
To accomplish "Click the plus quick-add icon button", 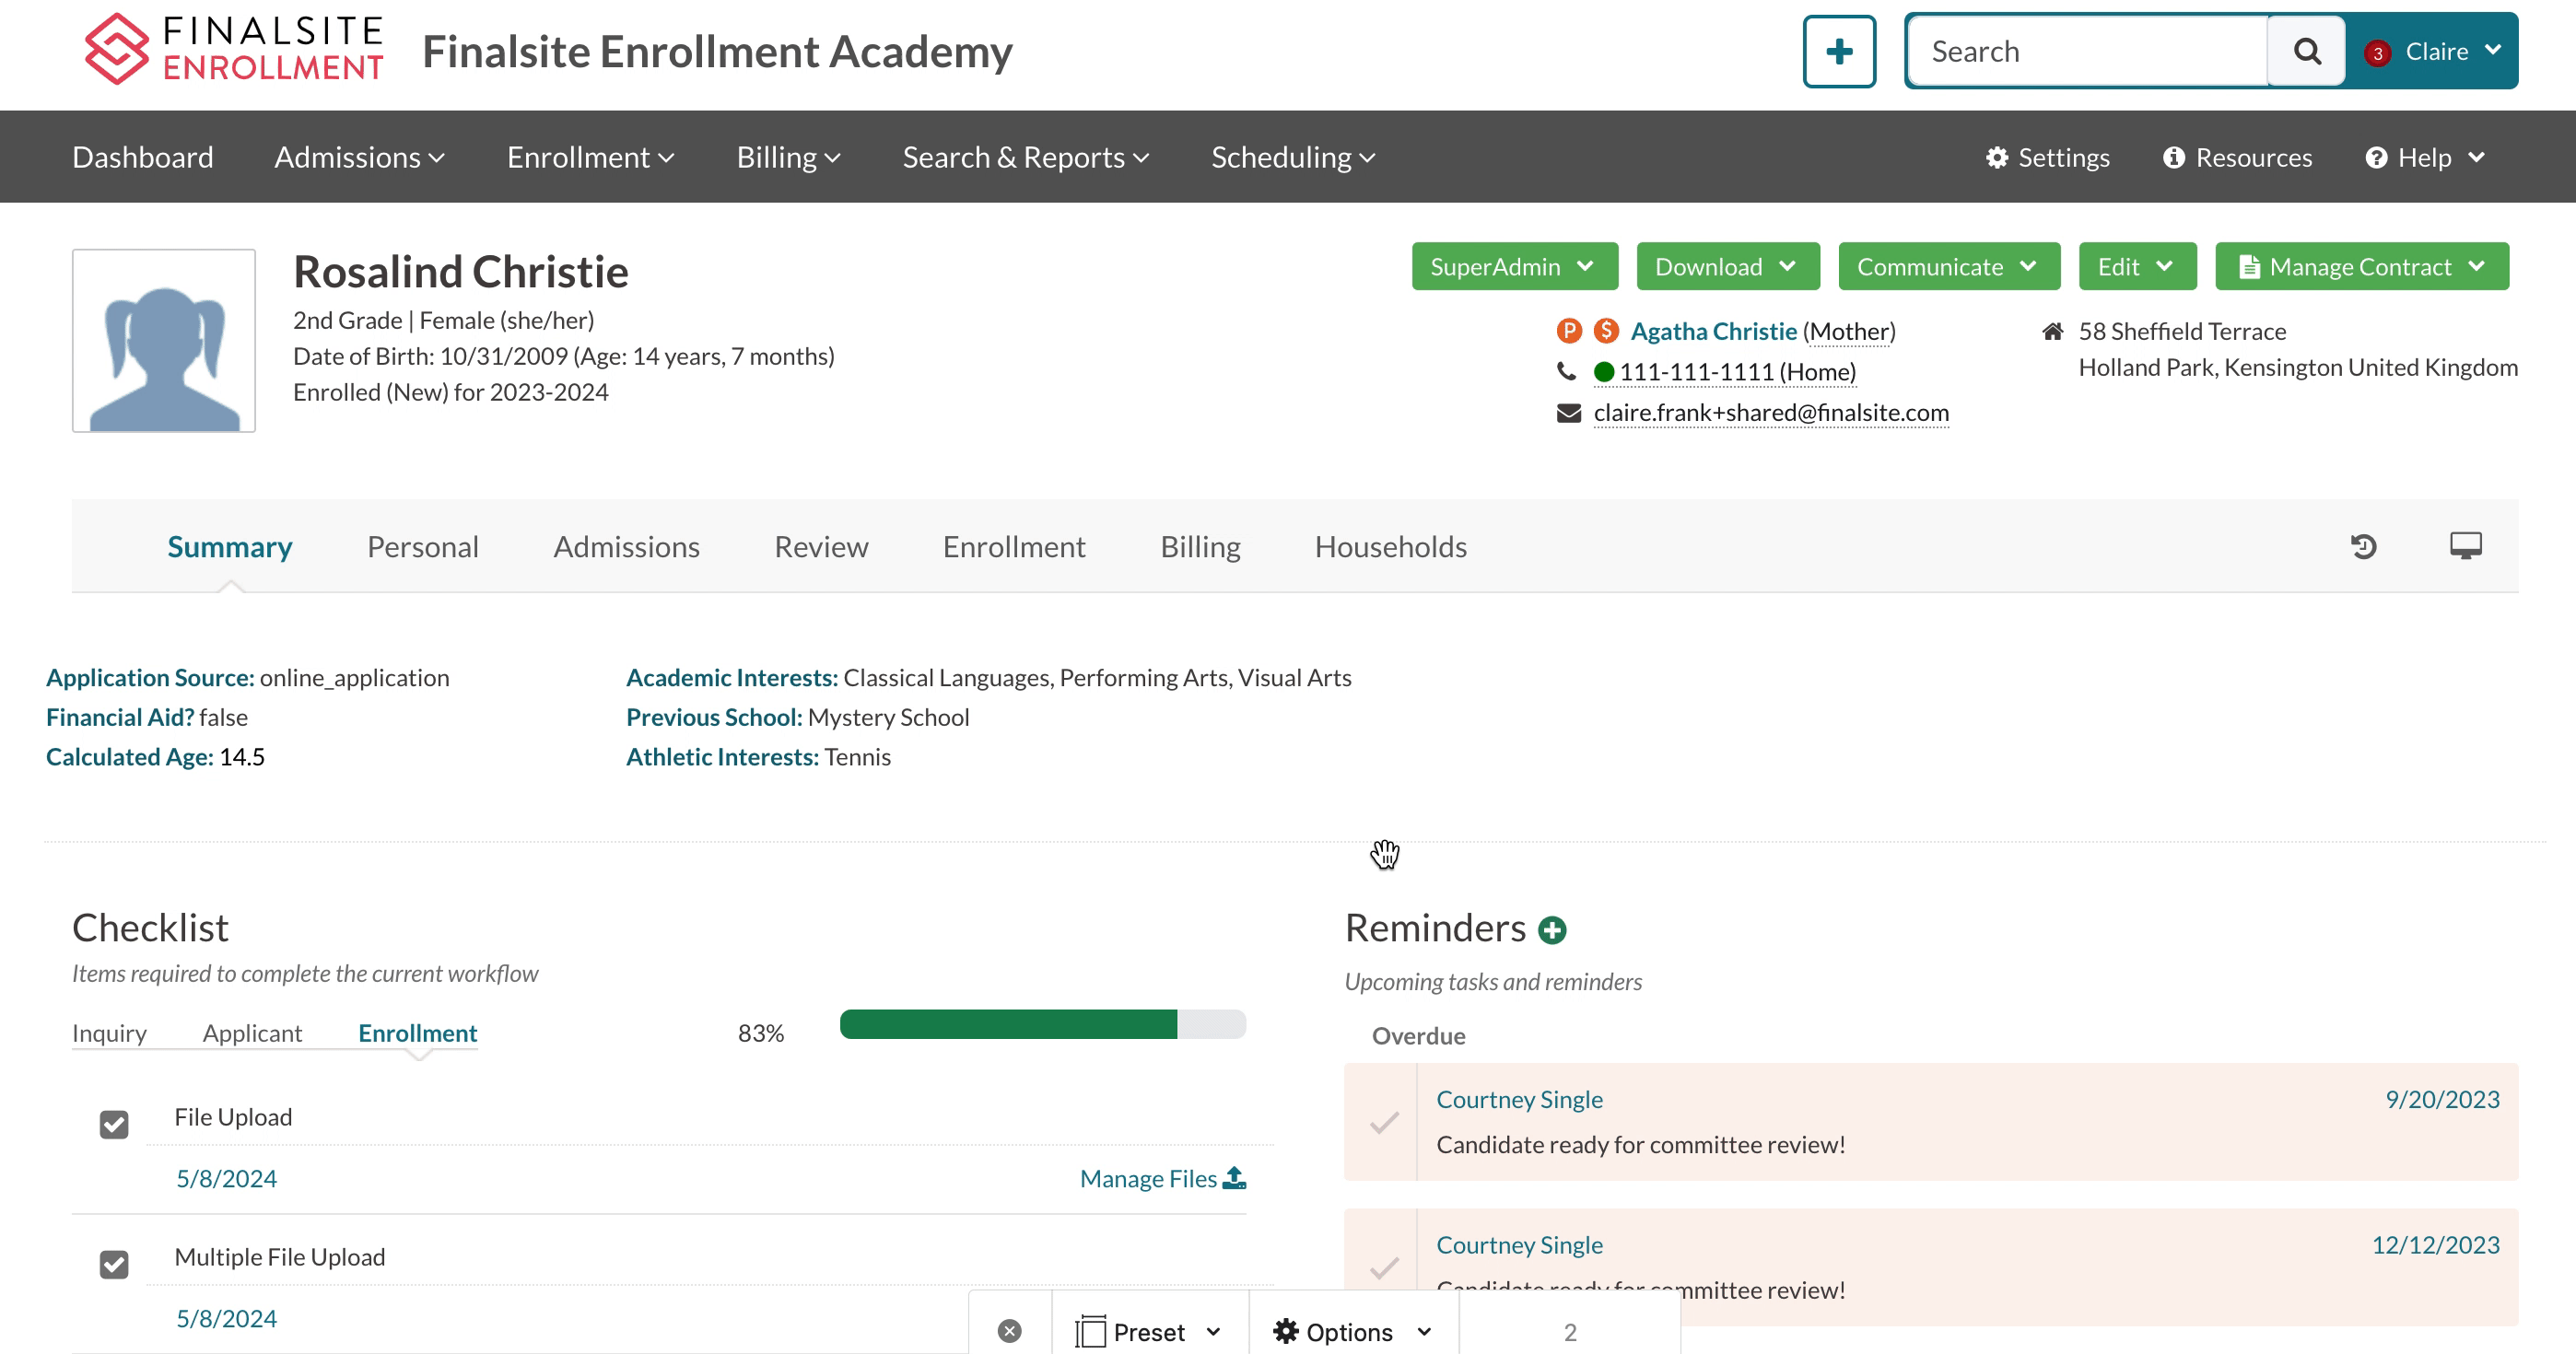I will (x=1838, y=52).
